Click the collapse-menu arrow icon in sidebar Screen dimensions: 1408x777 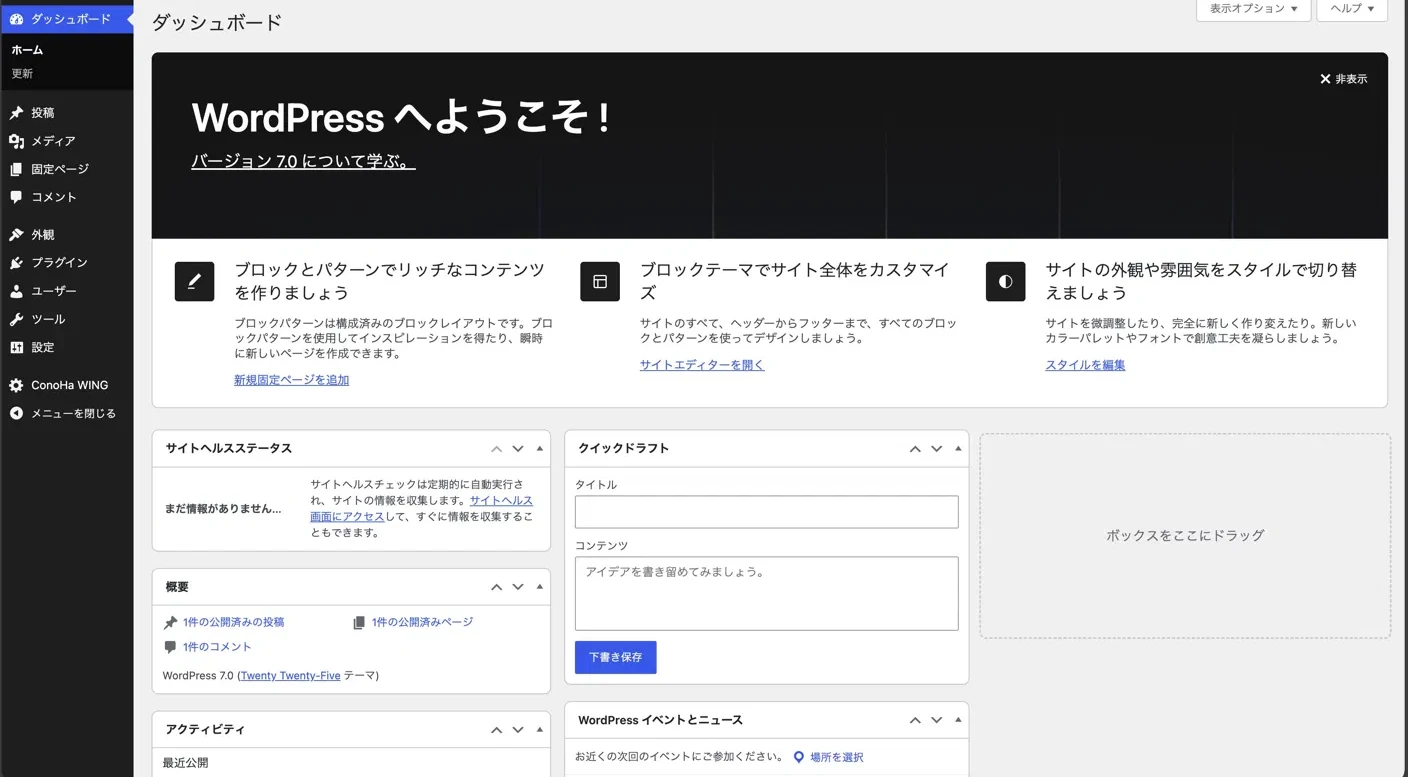[16, 413]
